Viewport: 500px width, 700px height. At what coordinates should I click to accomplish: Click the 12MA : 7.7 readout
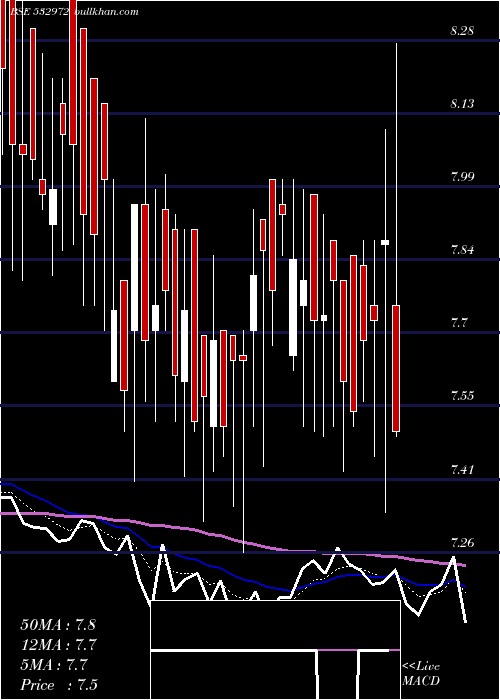pyautogui.click(x=59, y=645)
